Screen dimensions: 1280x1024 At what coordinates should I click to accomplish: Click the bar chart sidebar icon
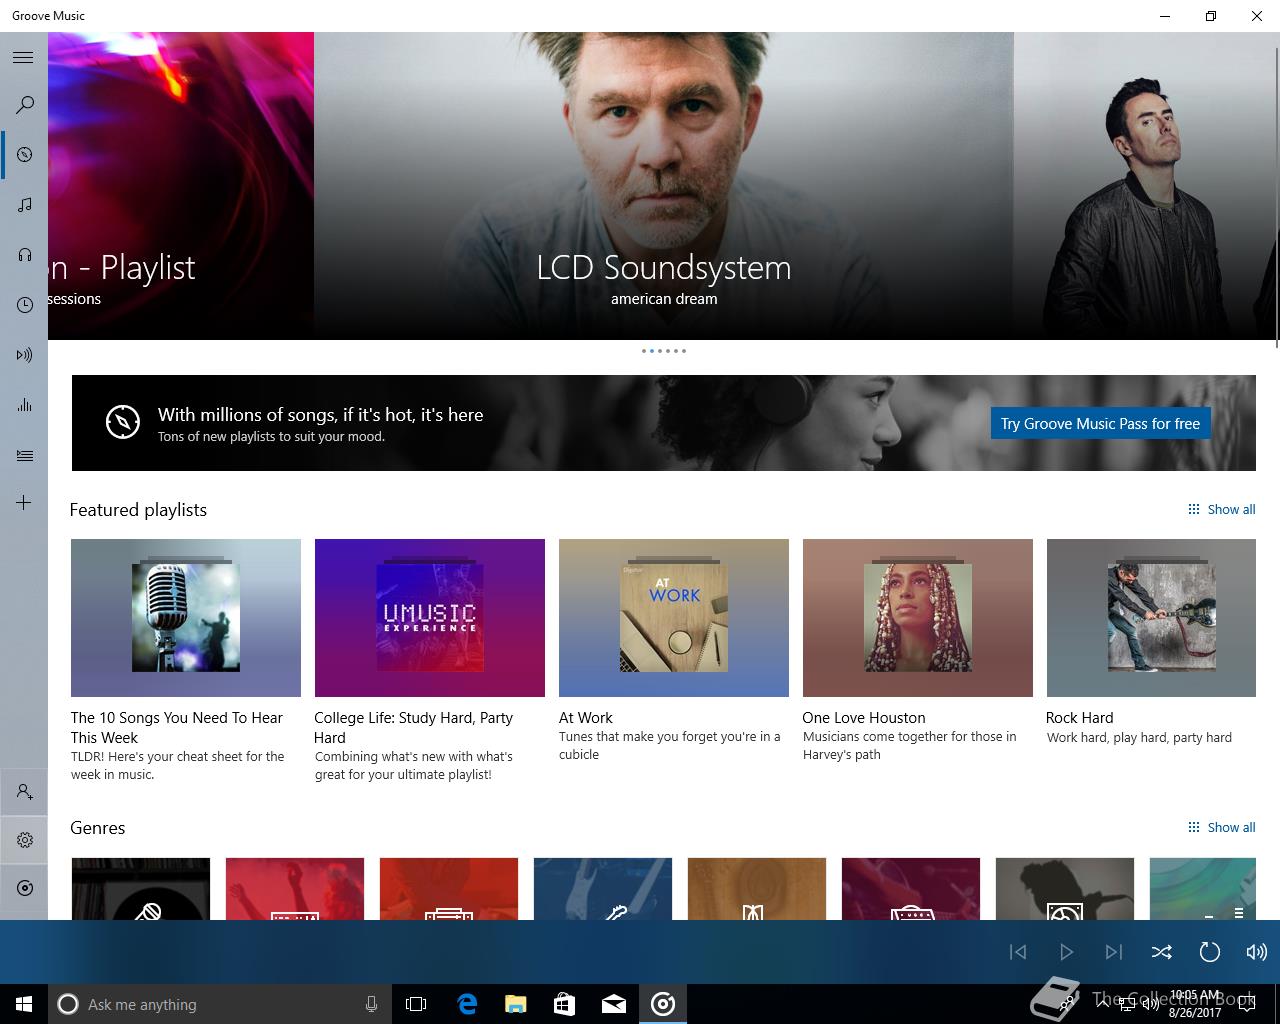tap(25, 404)
